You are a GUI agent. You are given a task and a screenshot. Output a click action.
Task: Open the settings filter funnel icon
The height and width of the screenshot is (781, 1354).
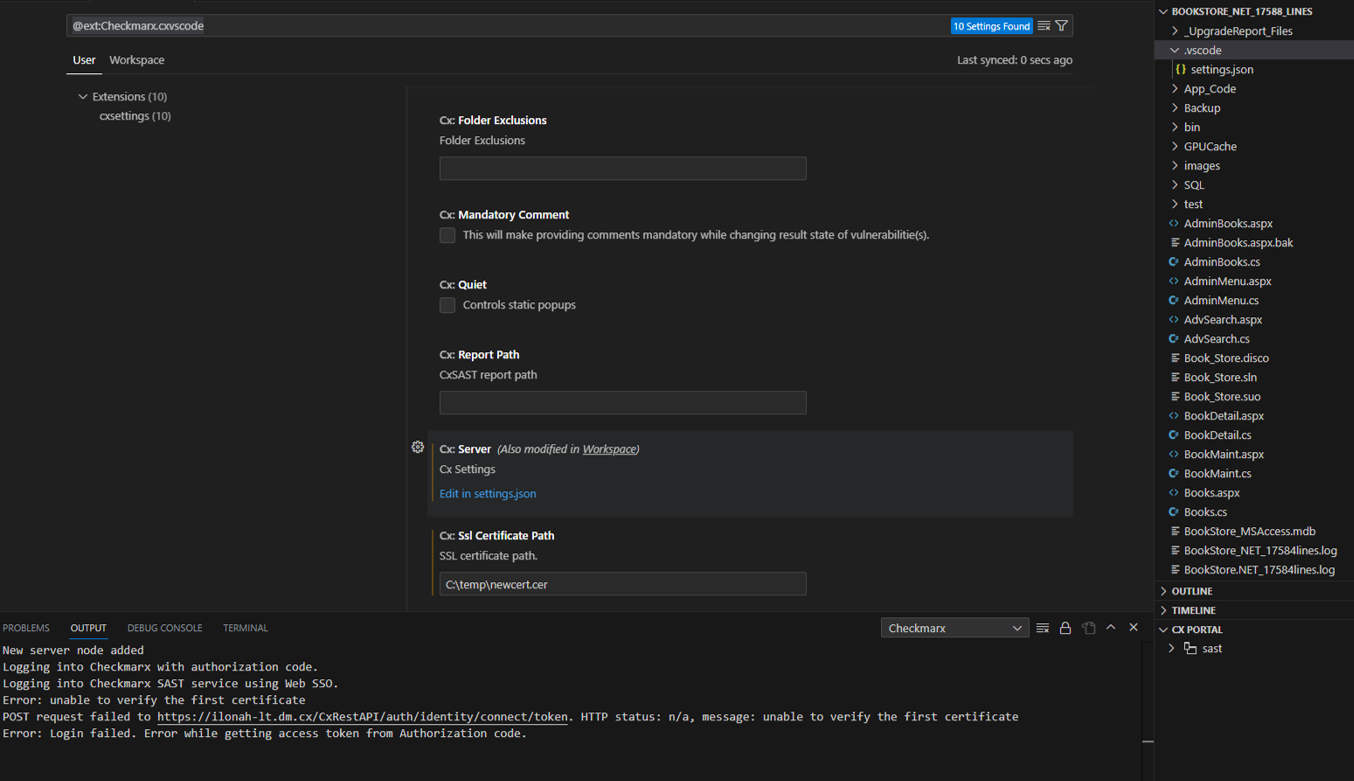click(x=1062, y=26)
